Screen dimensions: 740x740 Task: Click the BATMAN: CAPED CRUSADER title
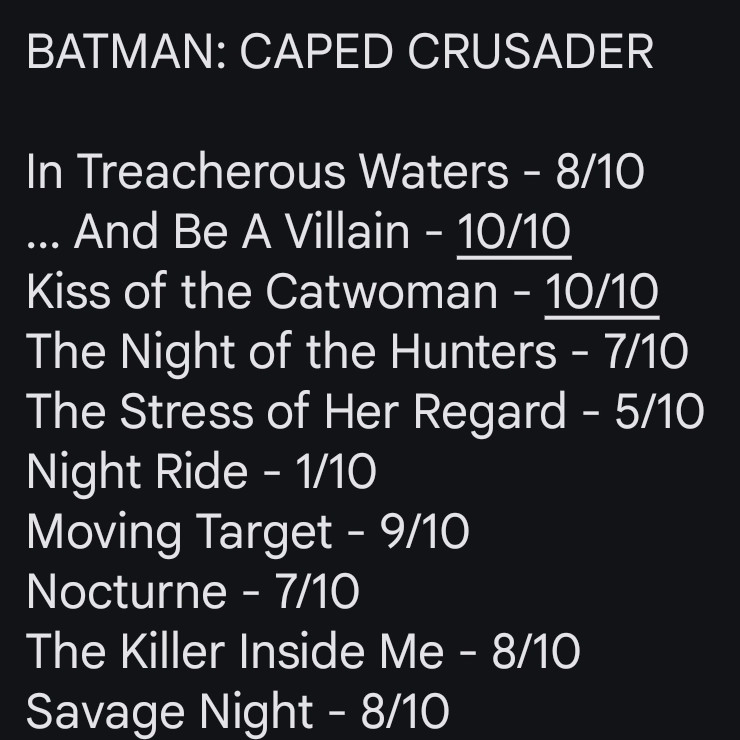[340, 52]
